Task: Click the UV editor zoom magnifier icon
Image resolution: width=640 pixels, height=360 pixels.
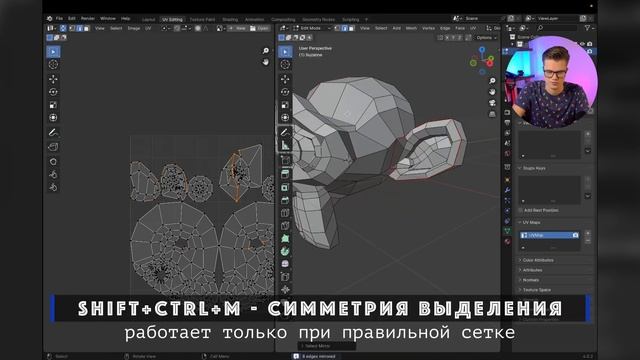Action: click(x=266, y=51)
